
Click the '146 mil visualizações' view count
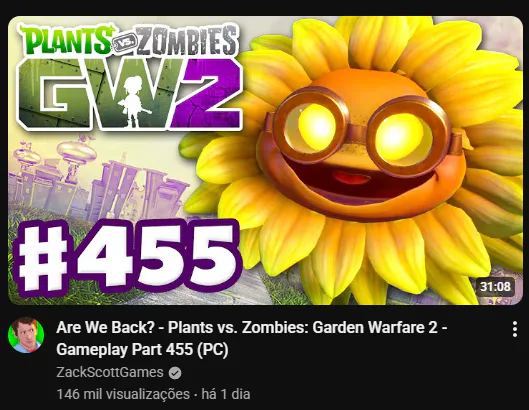click(x=123, y=394)
